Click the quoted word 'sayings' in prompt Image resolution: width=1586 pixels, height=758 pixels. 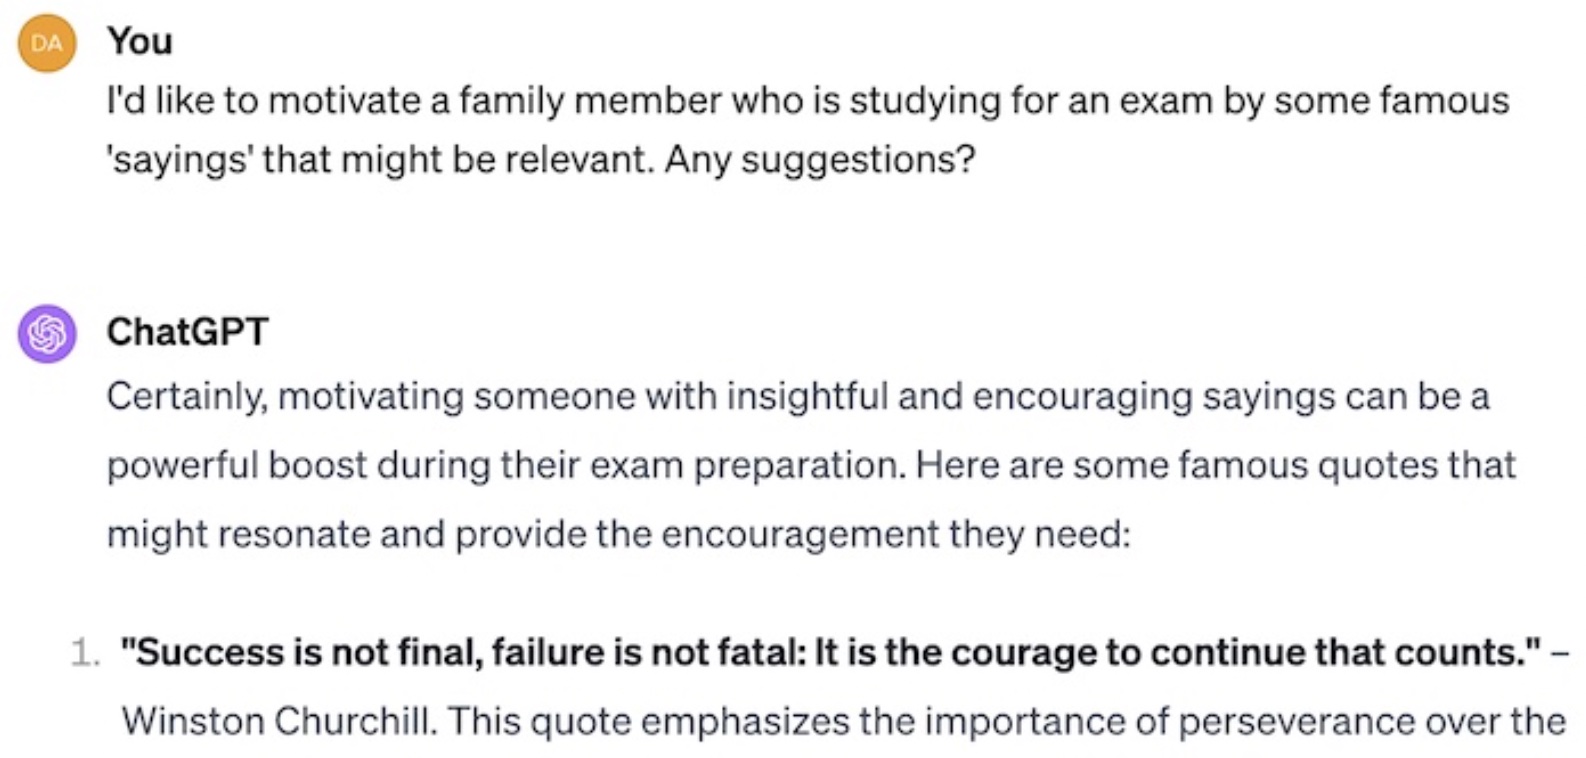pyautogui.click(x=179, y=160)
